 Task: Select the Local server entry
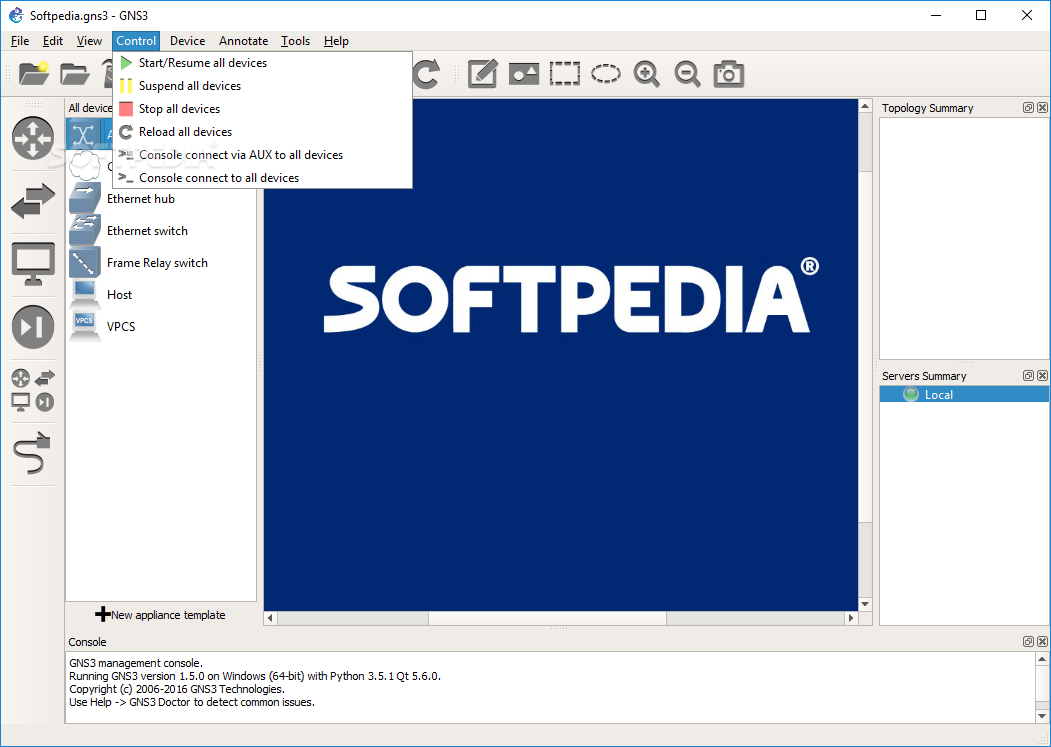pos(964,394)
